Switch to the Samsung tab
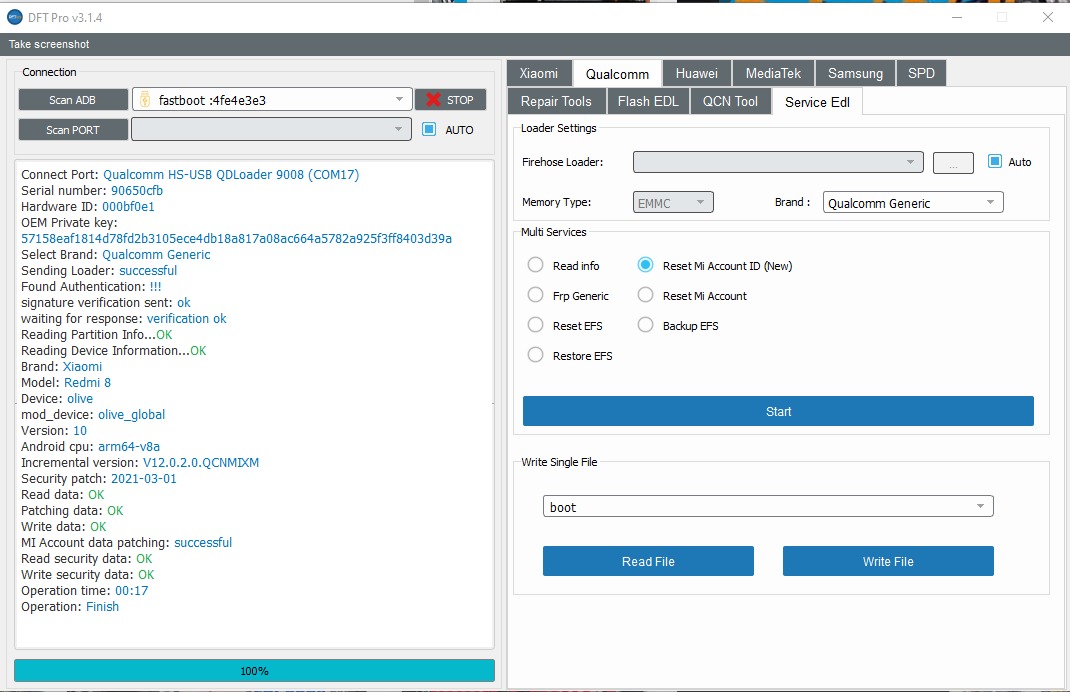The width and height of the screenshot is (1070, 692). pos(855,74)
